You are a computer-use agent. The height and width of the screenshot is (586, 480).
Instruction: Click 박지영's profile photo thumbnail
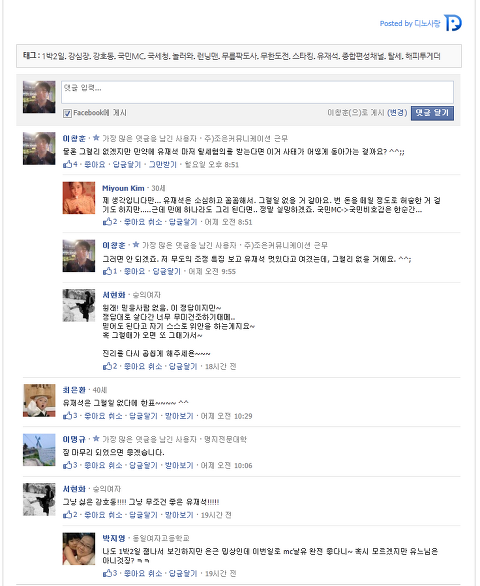point(79,549)
